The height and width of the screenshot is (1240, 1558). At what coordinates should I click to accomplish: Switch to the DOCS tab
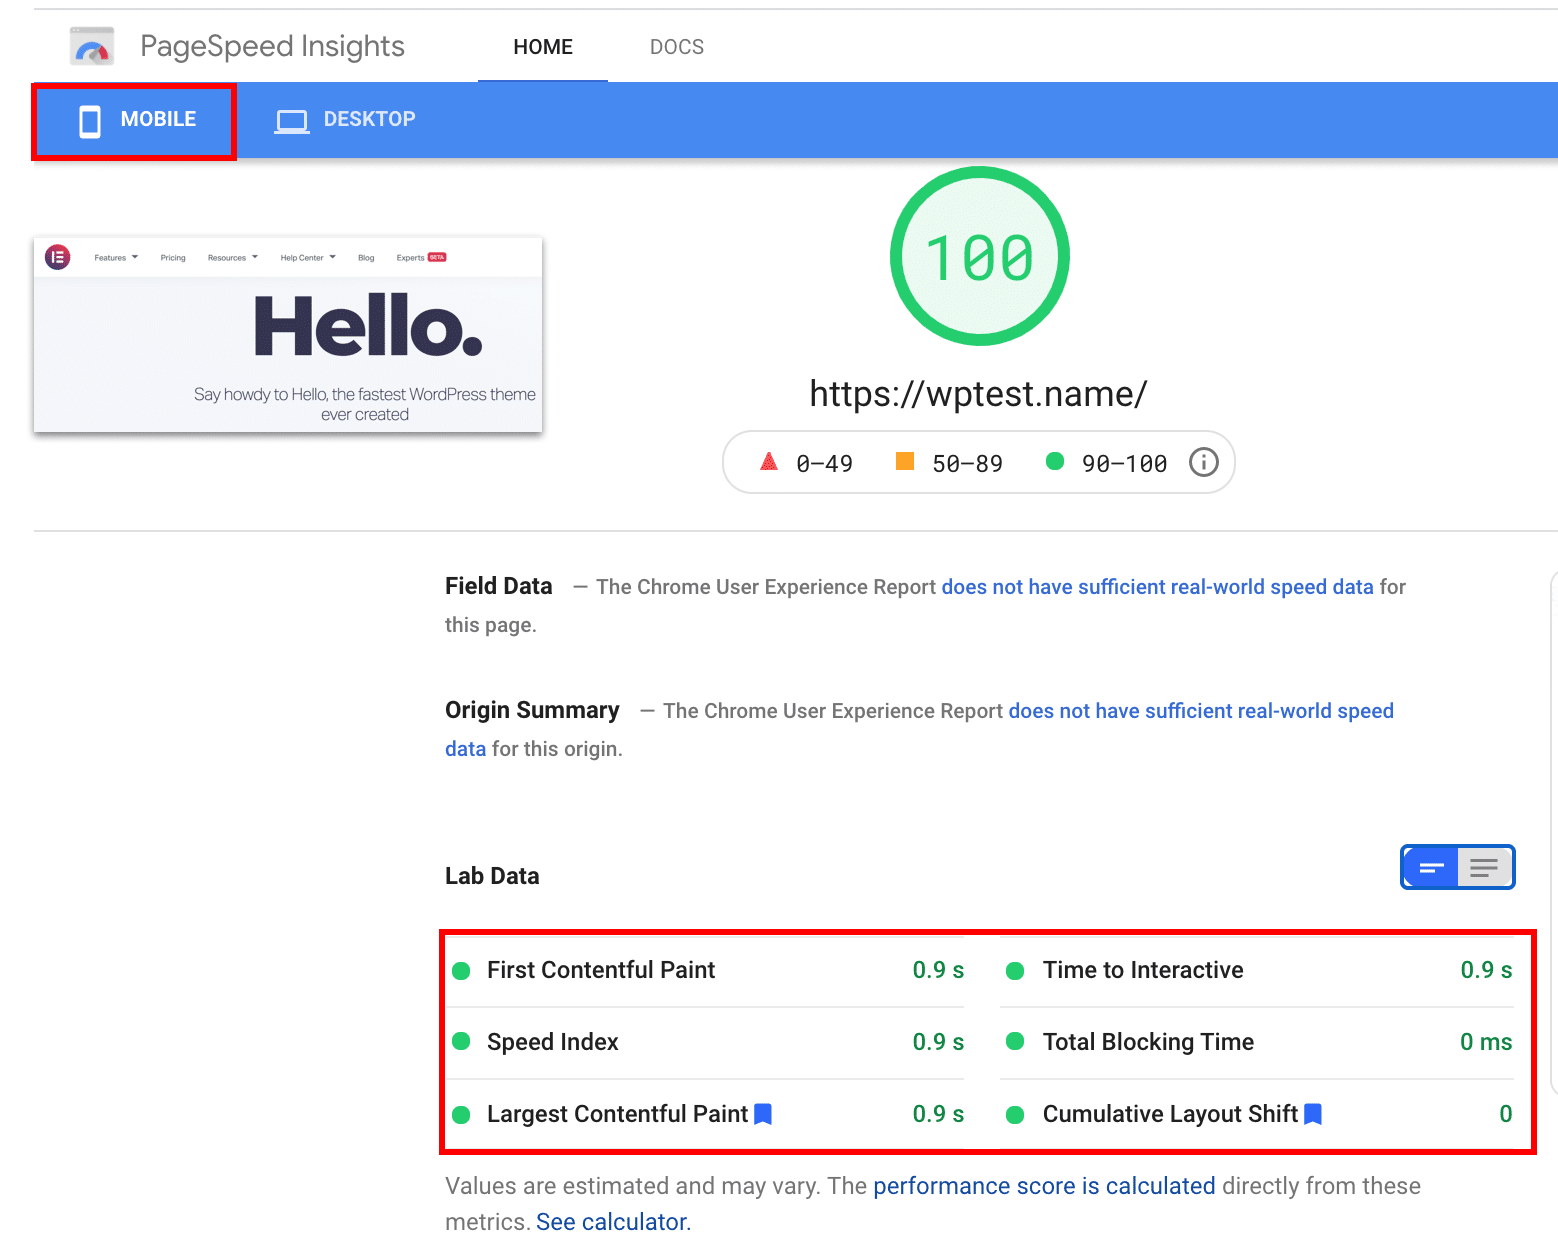pyautogui.click(x=676, y=46)
